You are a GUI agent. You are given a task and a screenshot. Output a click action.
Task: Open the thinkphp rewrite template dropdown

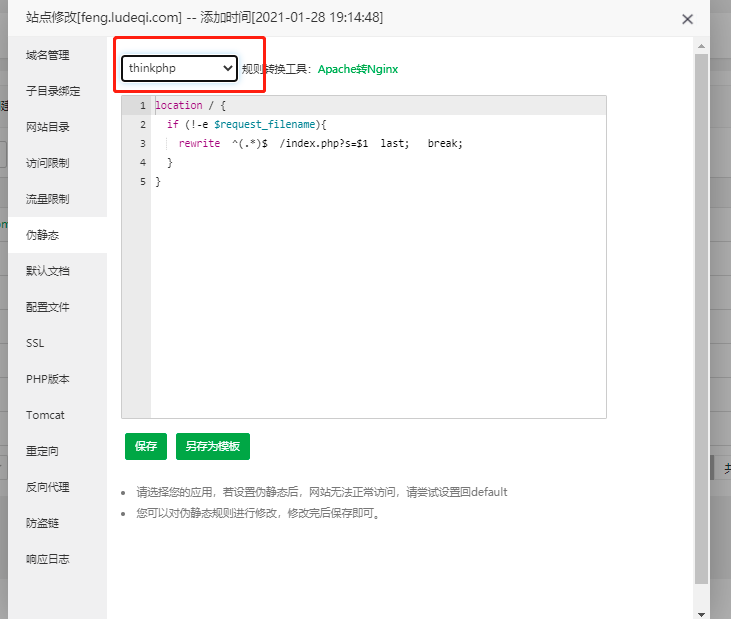(x=180, y=68)
